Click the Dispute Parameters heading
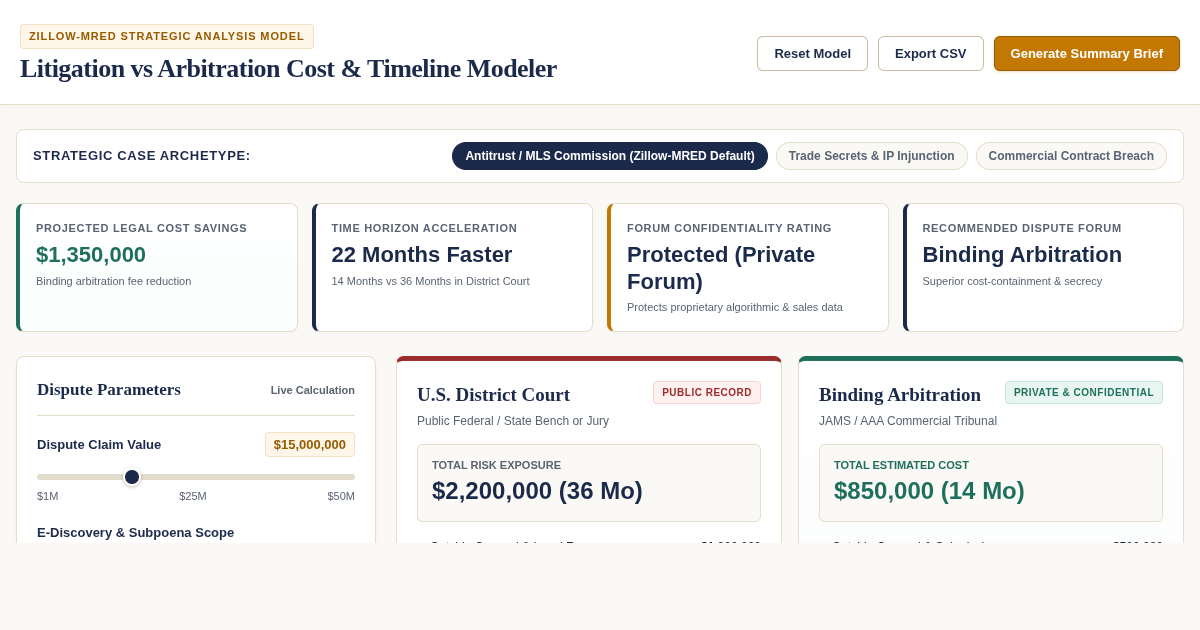Screen dimensions: 1200x630 coord(109,390)
